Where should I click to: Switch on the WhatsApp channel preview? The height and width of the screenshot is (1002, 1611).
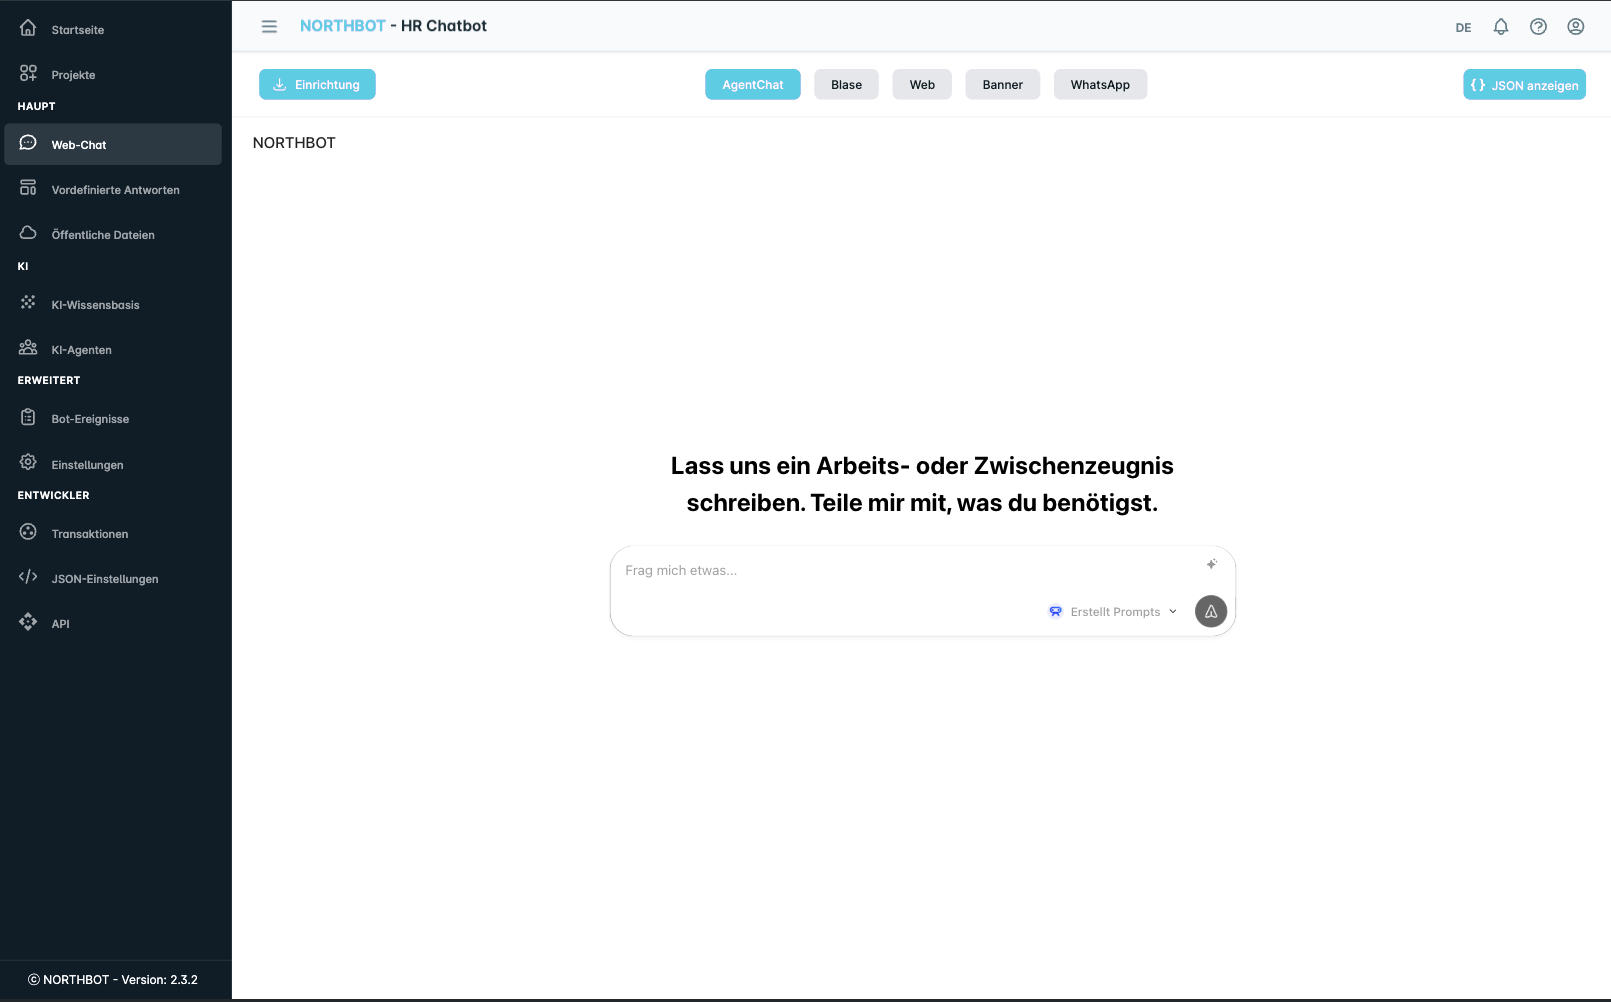1100,84
